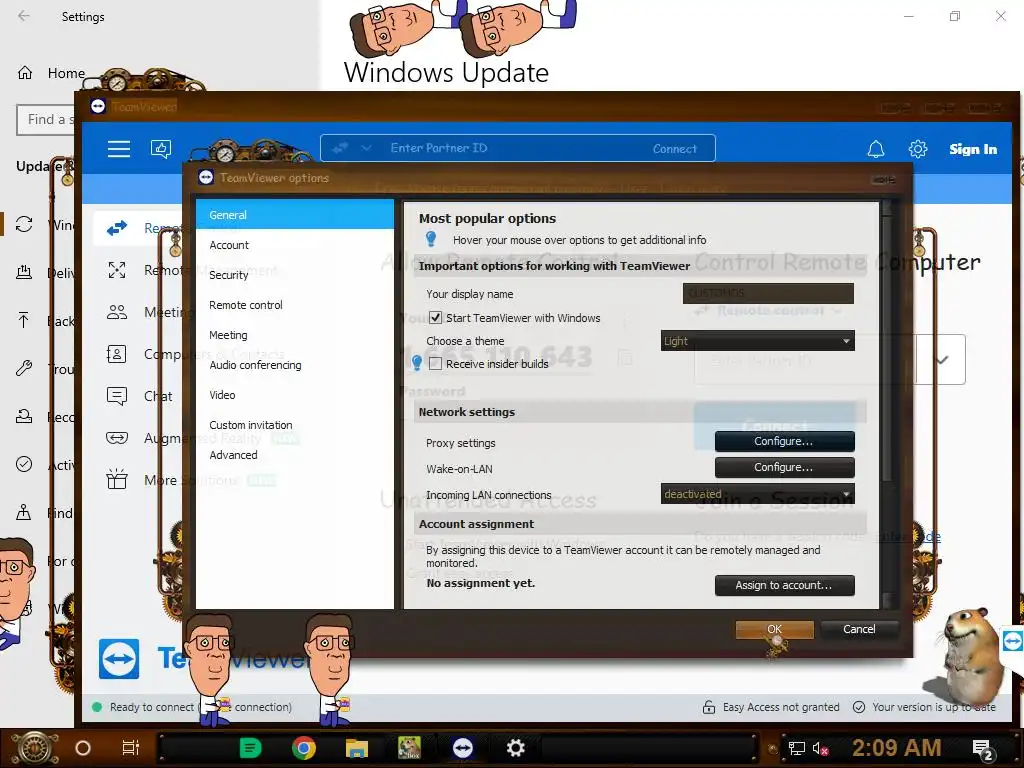Select Backup arrow icon in Settings

pyautogui.click(x=24, y=320)
